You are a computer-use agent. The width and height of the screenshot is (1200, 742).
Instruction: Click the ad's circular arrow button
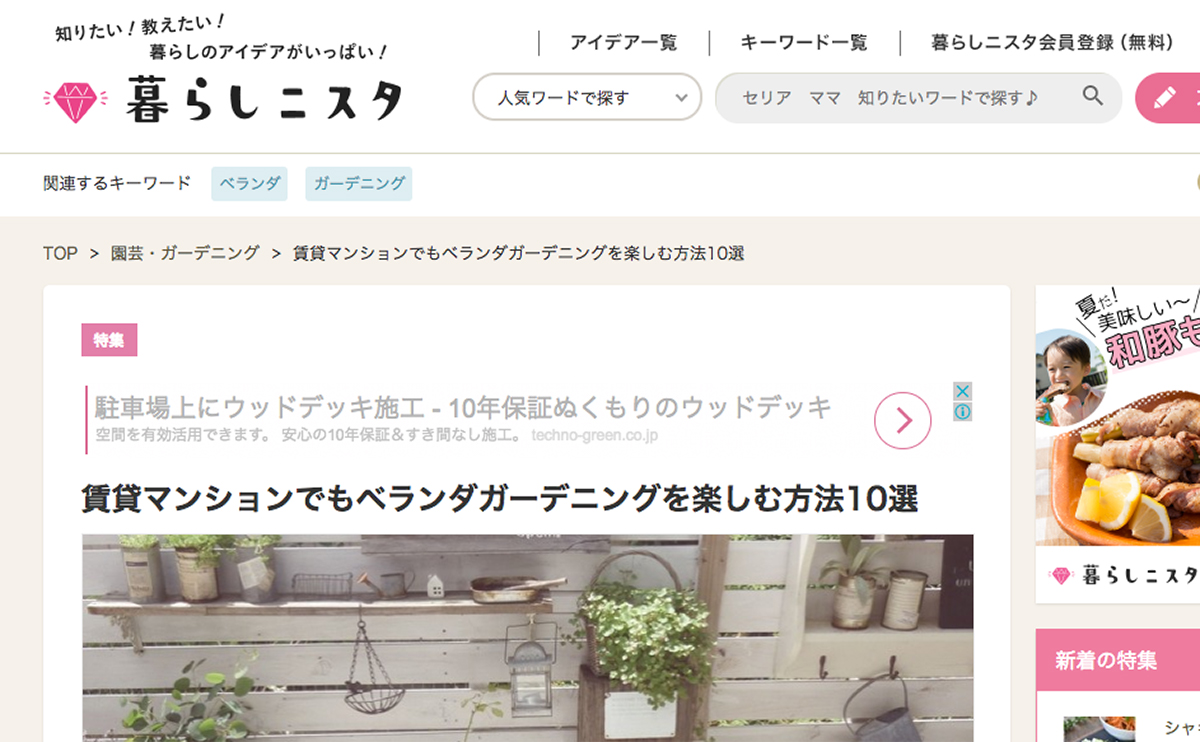tap(902, 421)
